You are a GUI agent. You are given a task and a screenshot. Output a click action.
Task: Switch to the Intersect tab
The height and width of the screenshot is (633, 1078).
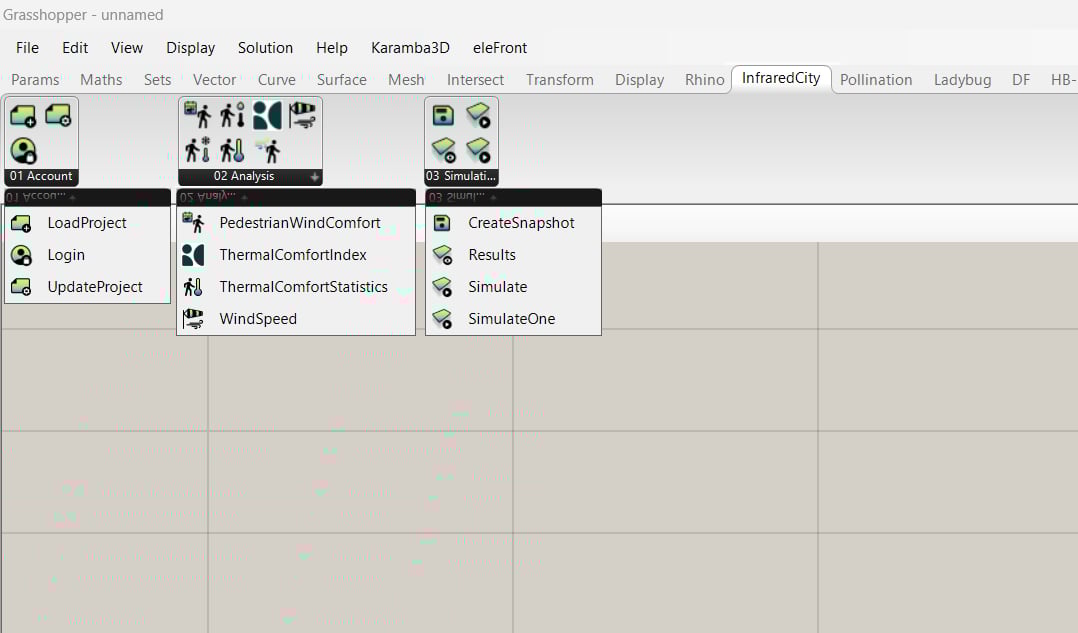click(x=475, y=80)
